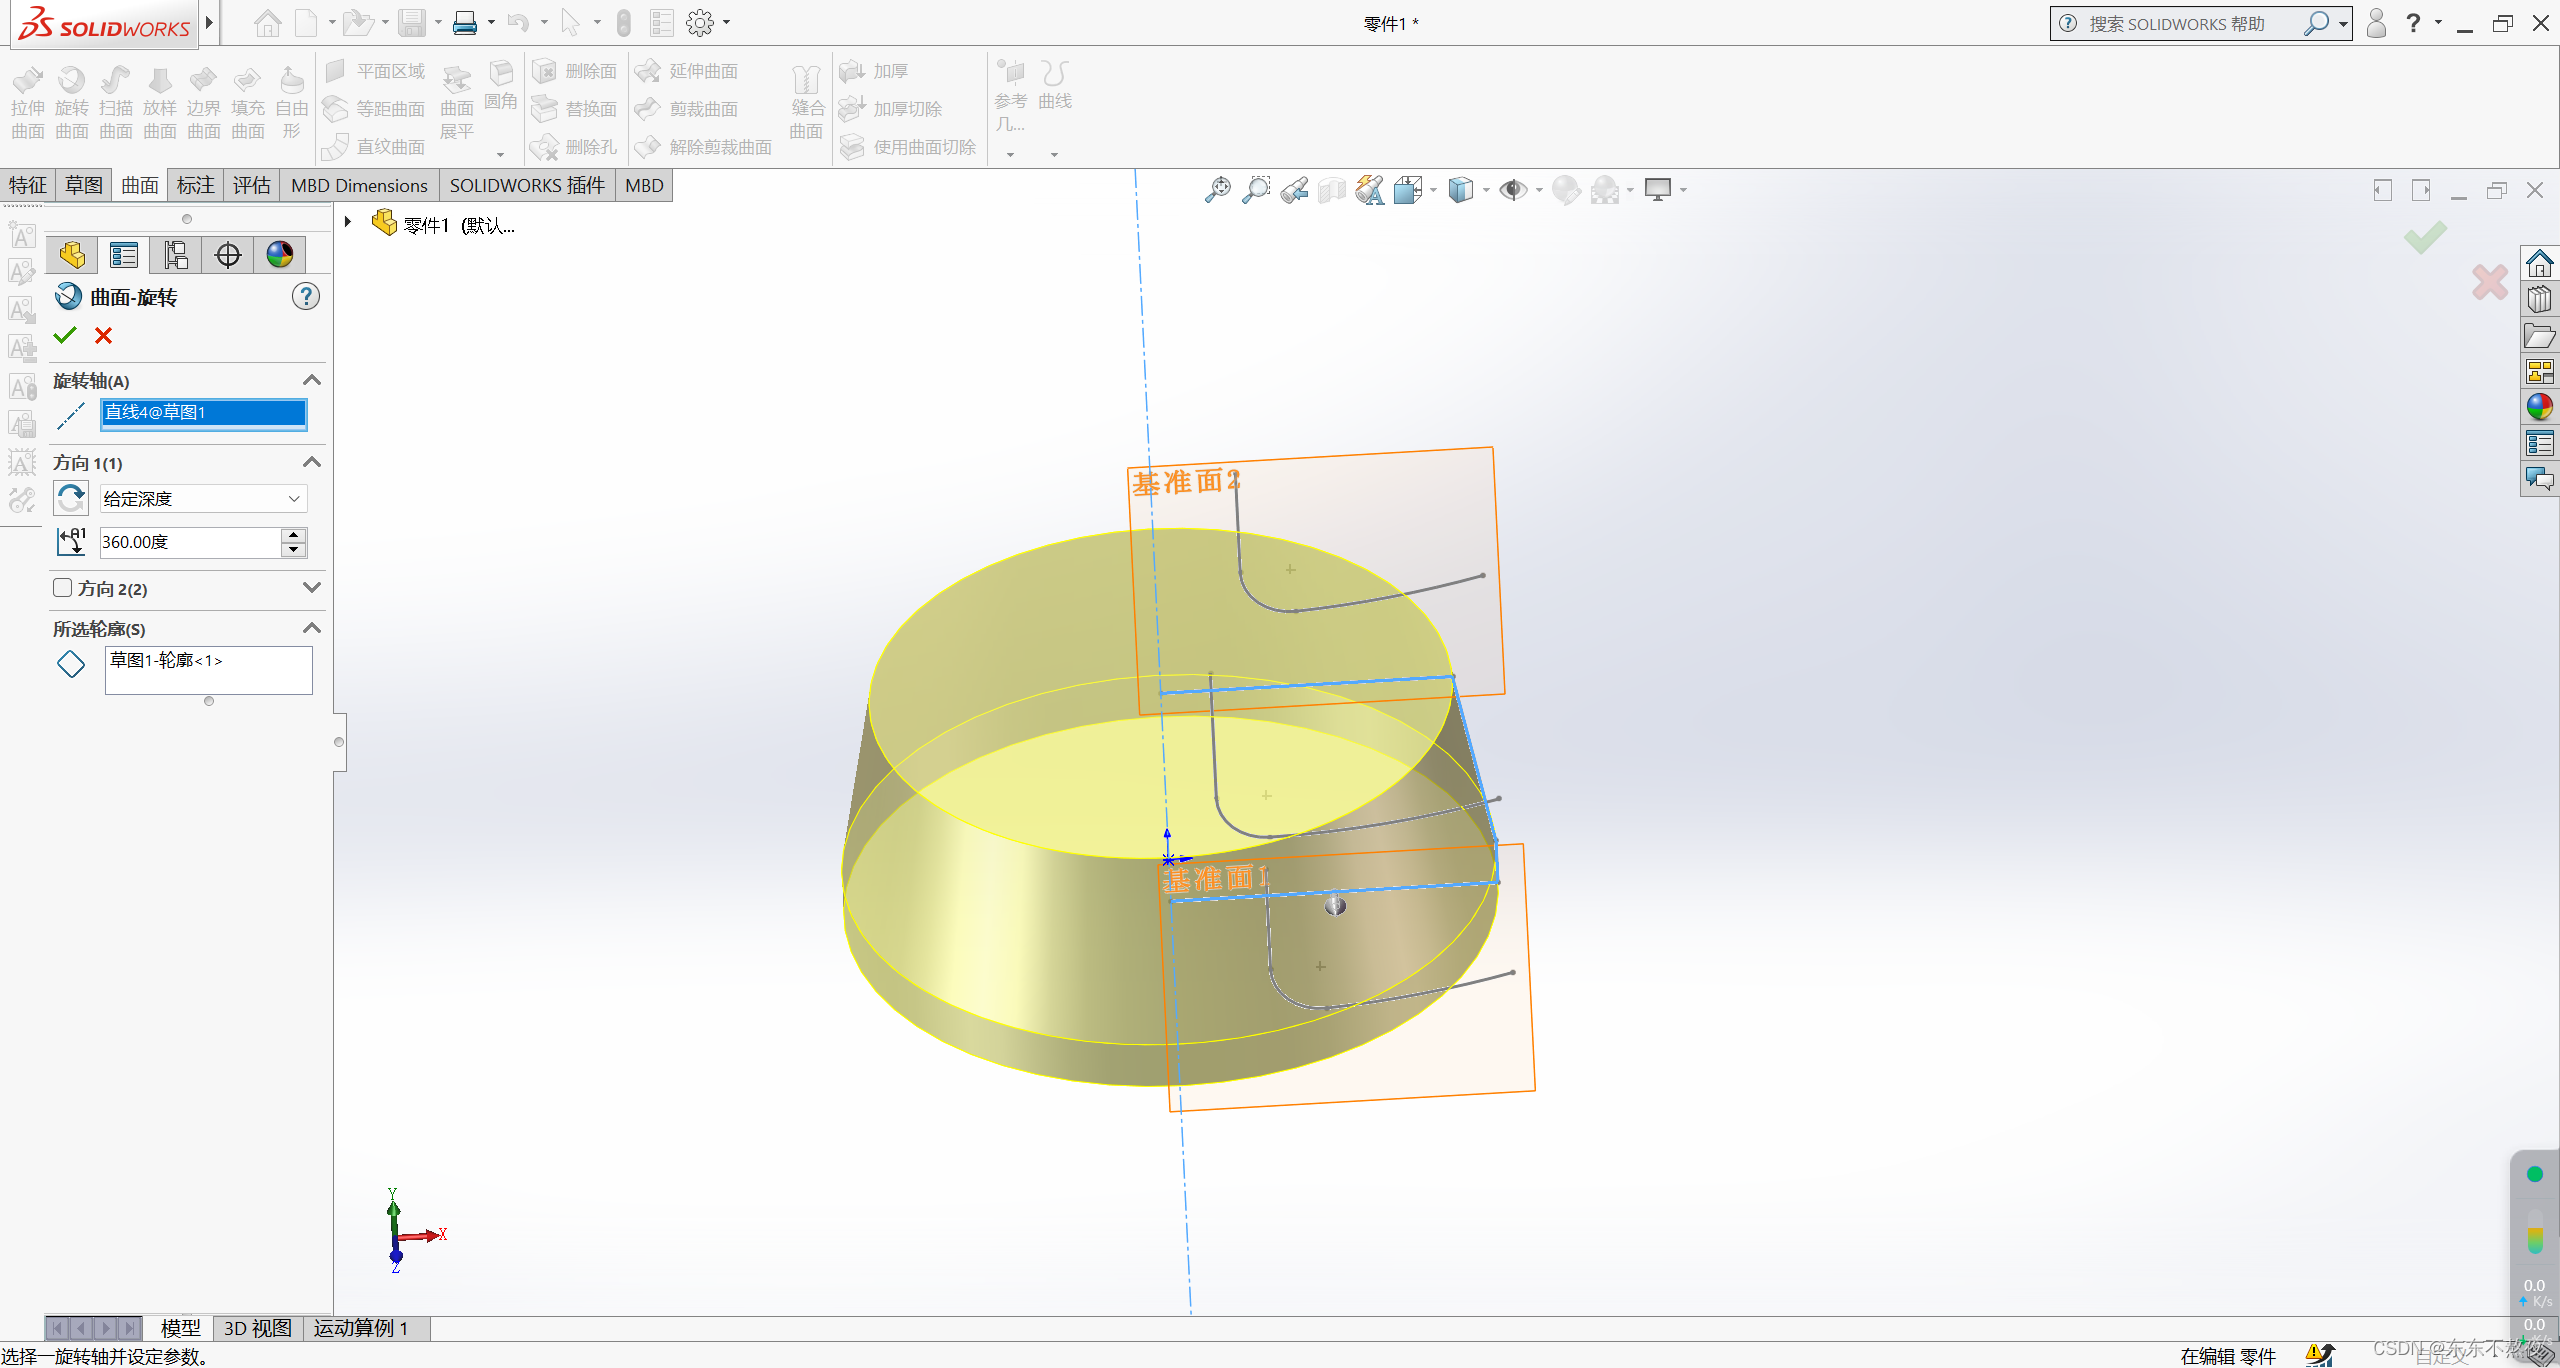Switch to the 草图 tab

[84, 185]
